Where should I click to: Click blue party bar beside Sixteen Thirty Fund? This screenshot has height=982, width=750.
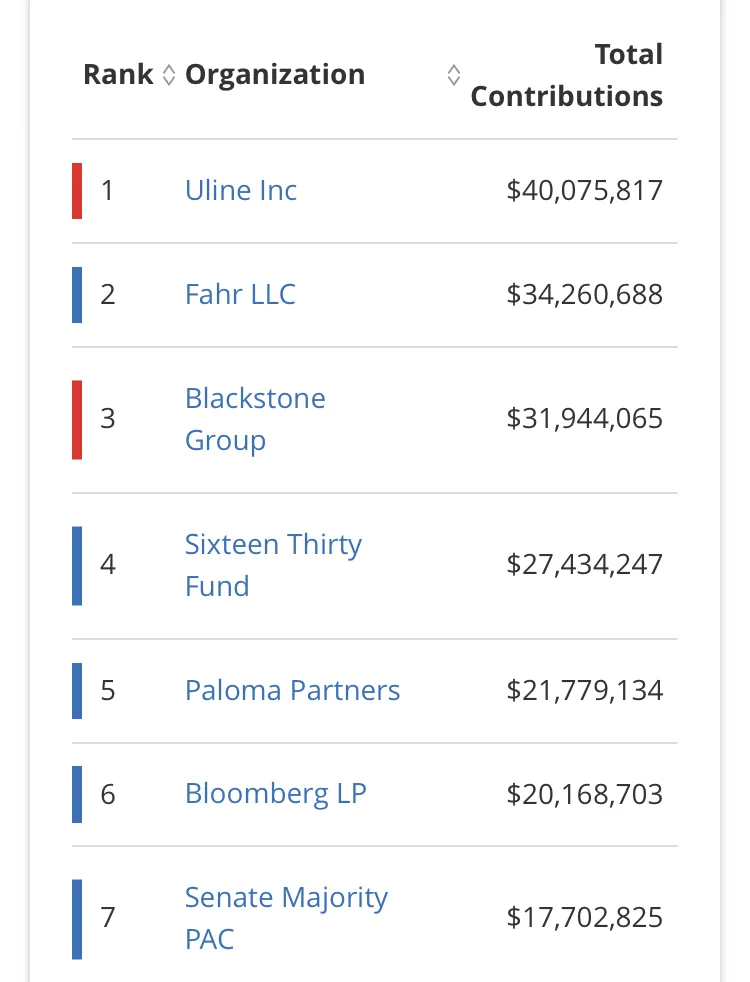coord(77,566)
